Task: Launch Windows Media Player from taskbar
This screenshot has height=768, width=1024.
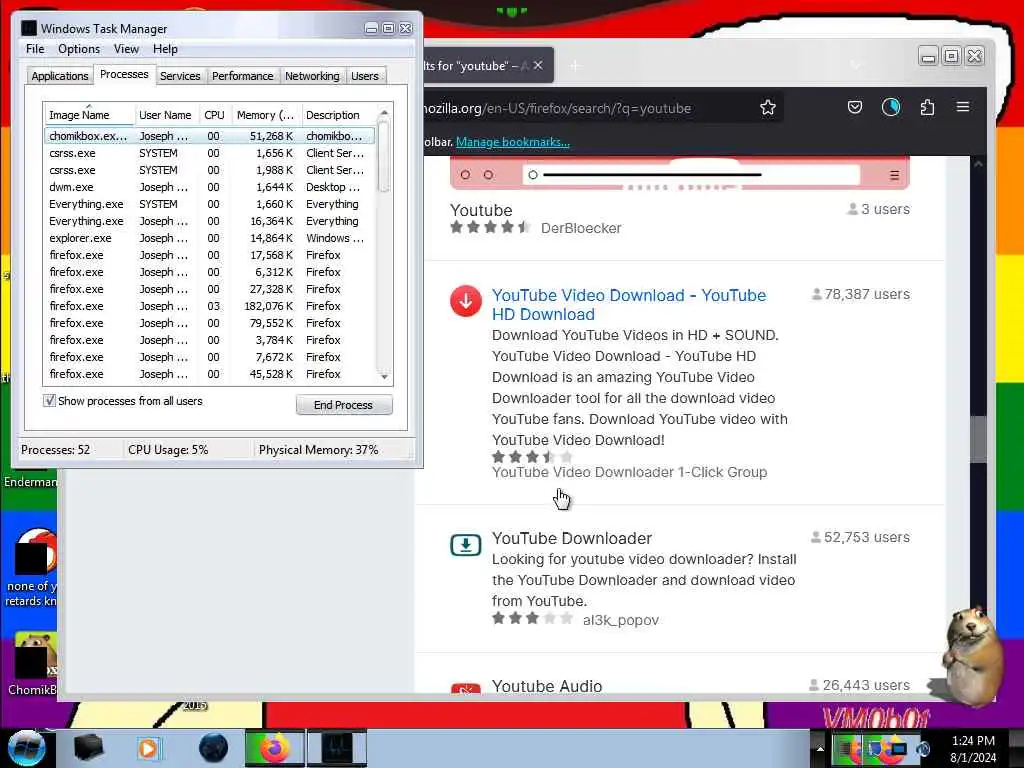Action: pyautogui.click(x=148, y=748)
